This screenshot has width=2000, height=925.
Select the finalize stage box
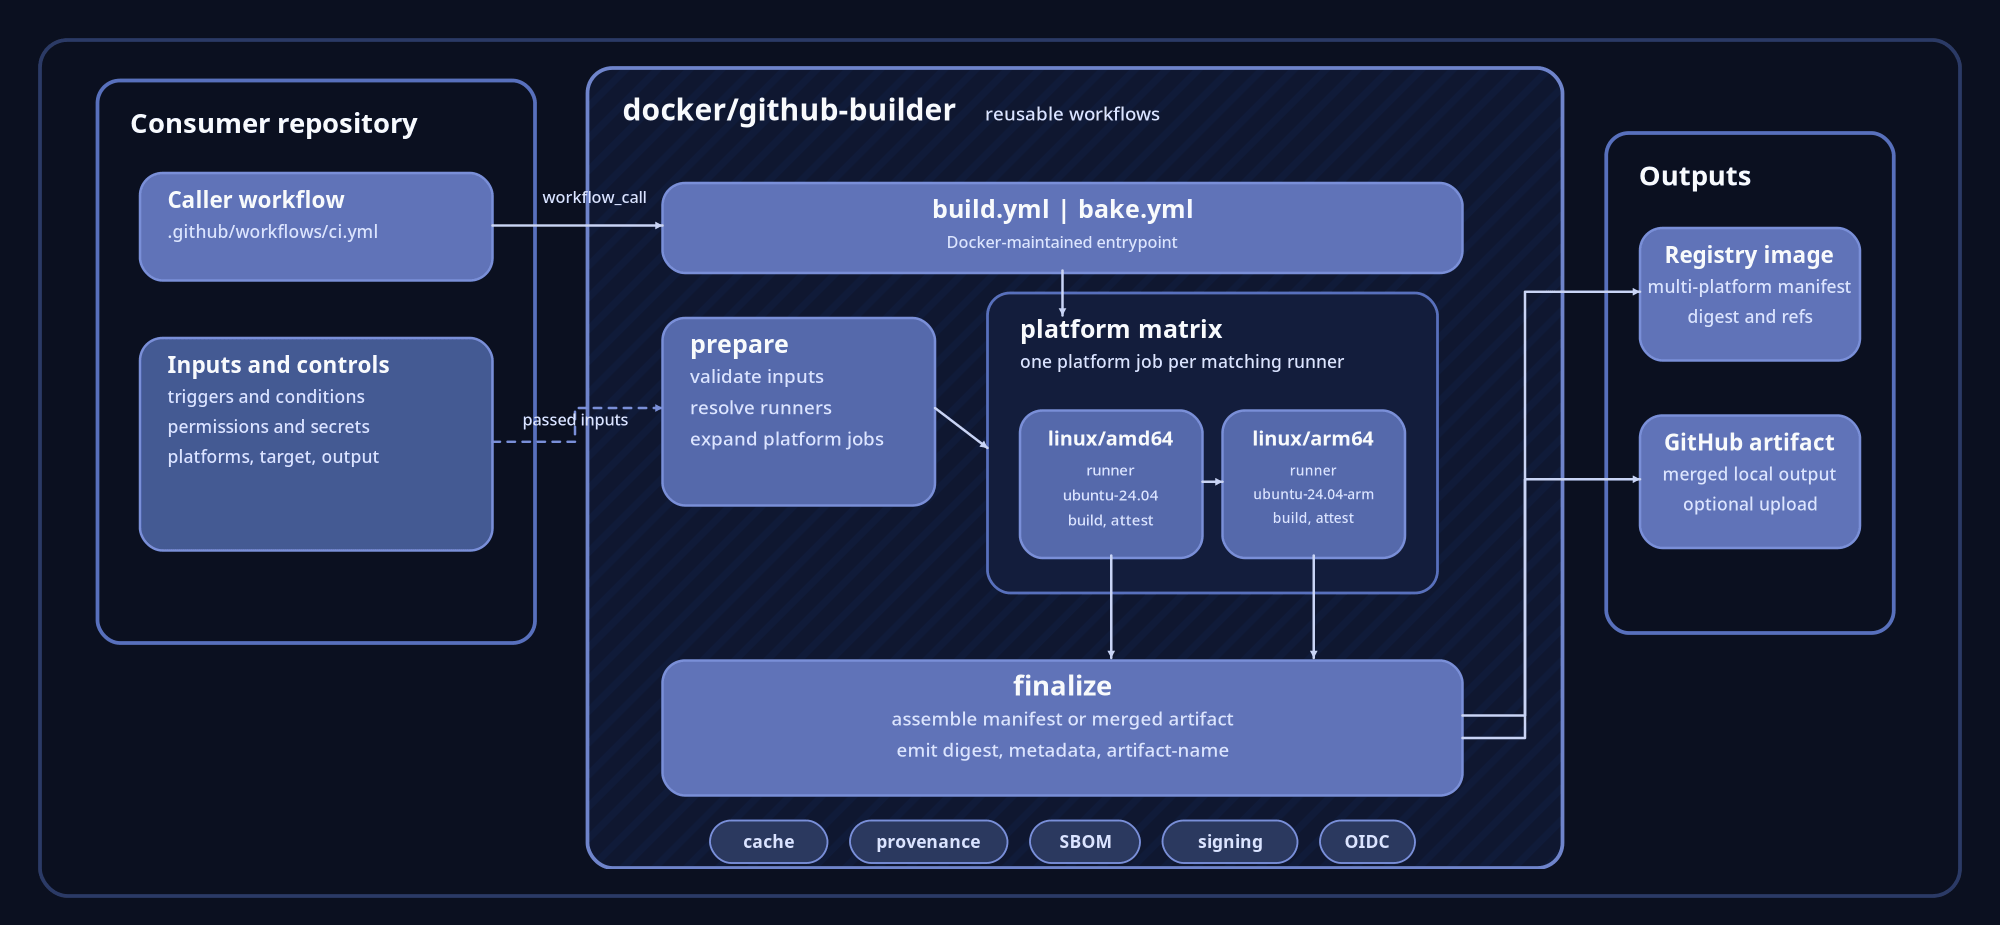pyautogui.click(x=1062, y=727)
